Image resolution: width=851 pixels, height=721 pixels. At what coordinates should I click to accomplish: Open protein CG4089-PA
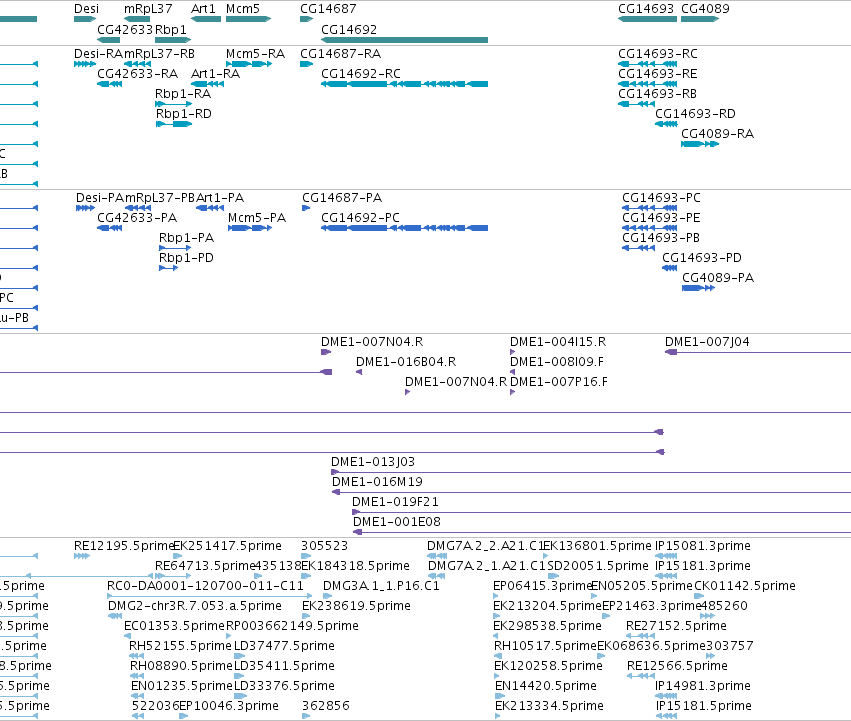[x=698, y=288]
